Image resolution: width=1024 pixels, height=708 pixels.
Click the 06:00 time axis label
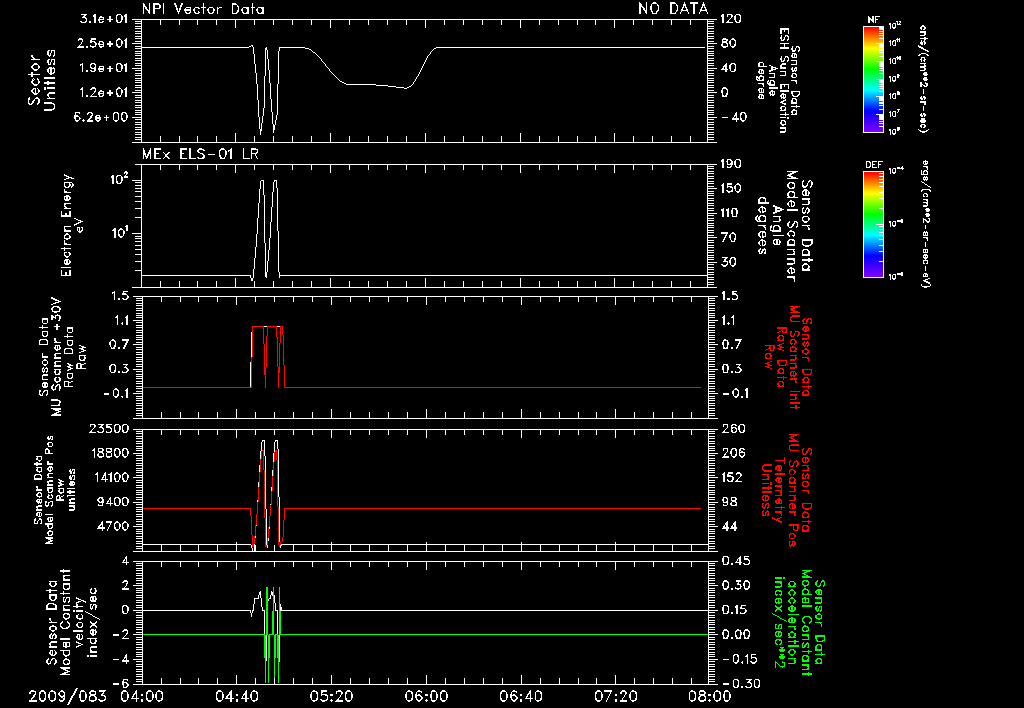click(x=426, y=696)
